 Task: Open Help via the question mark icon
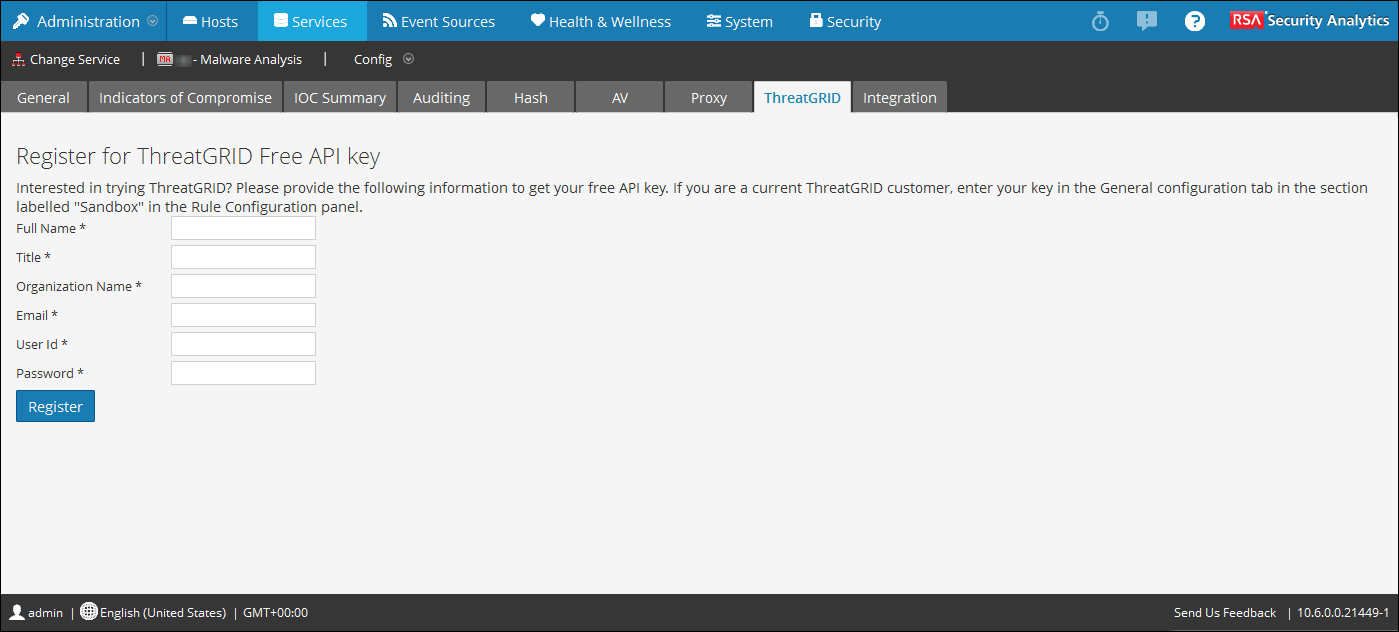click(1194, 20)
